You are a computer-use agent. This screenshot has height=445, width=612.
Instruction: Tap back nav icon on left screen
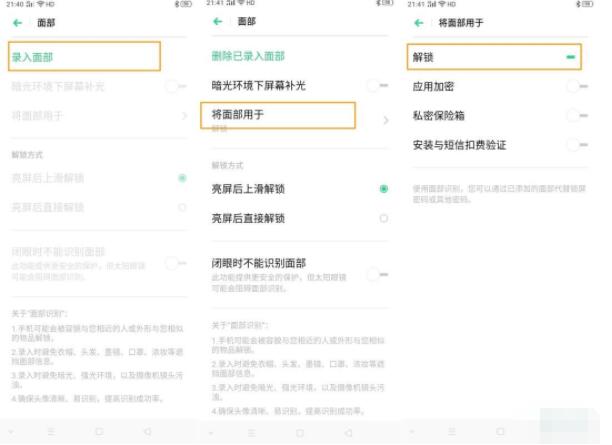click(147, 432)
